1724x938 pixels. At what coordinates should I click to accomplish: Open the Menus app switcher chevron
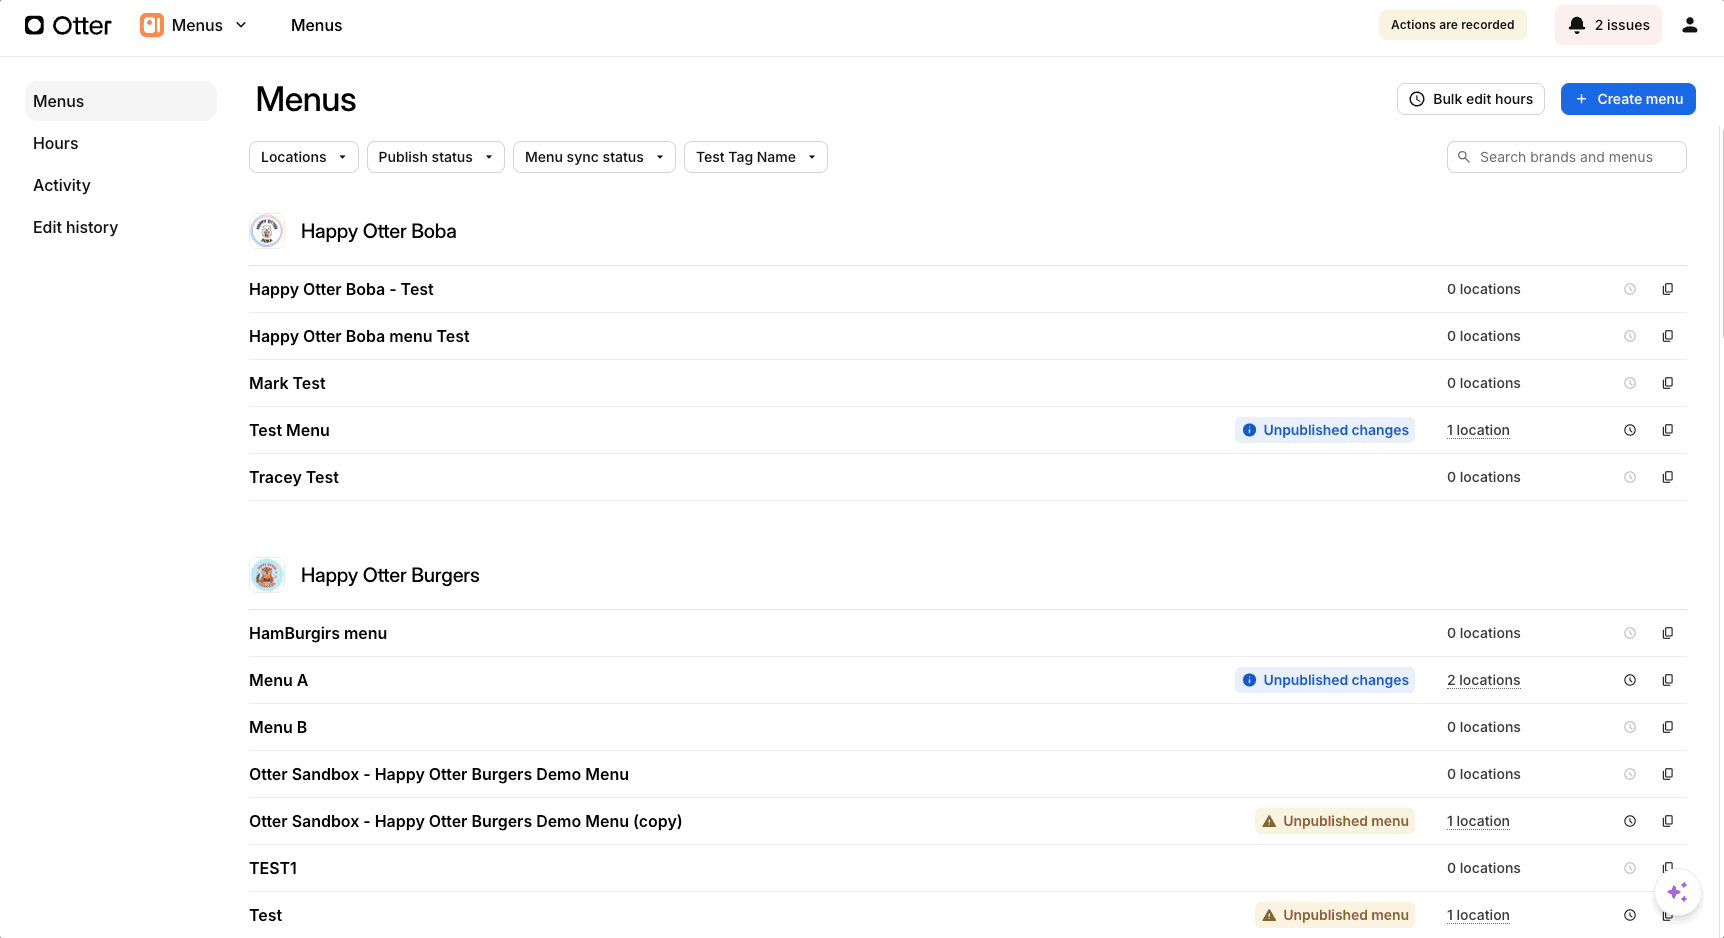(x=241, y=25)
